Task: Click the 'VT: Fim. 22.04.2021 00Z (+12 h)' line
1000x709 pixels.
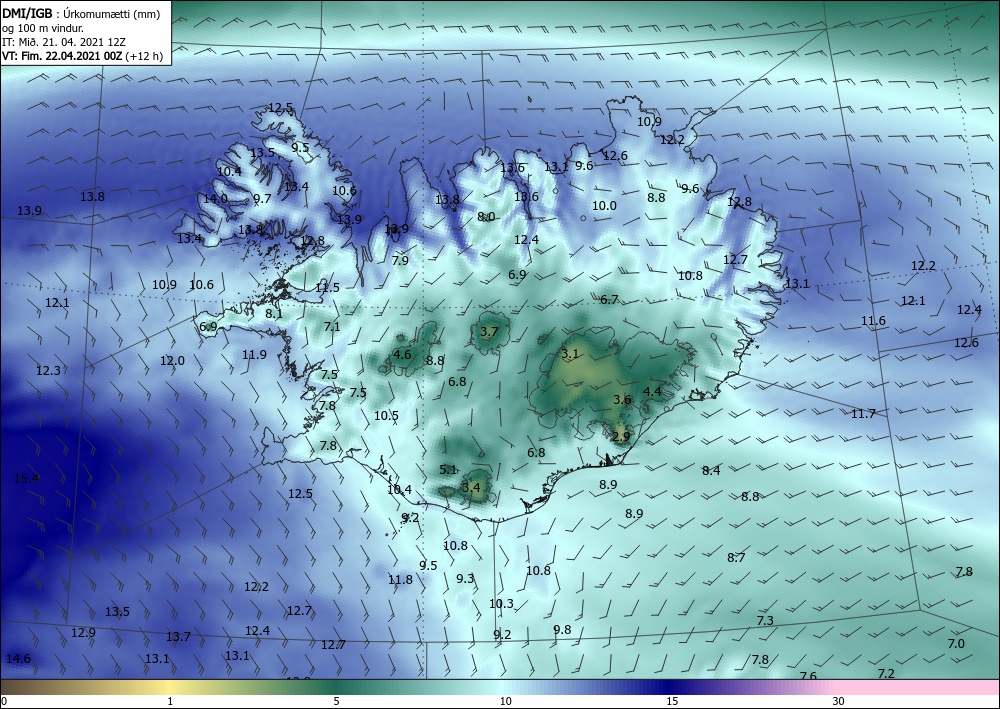Action: (x=82, y=56)
